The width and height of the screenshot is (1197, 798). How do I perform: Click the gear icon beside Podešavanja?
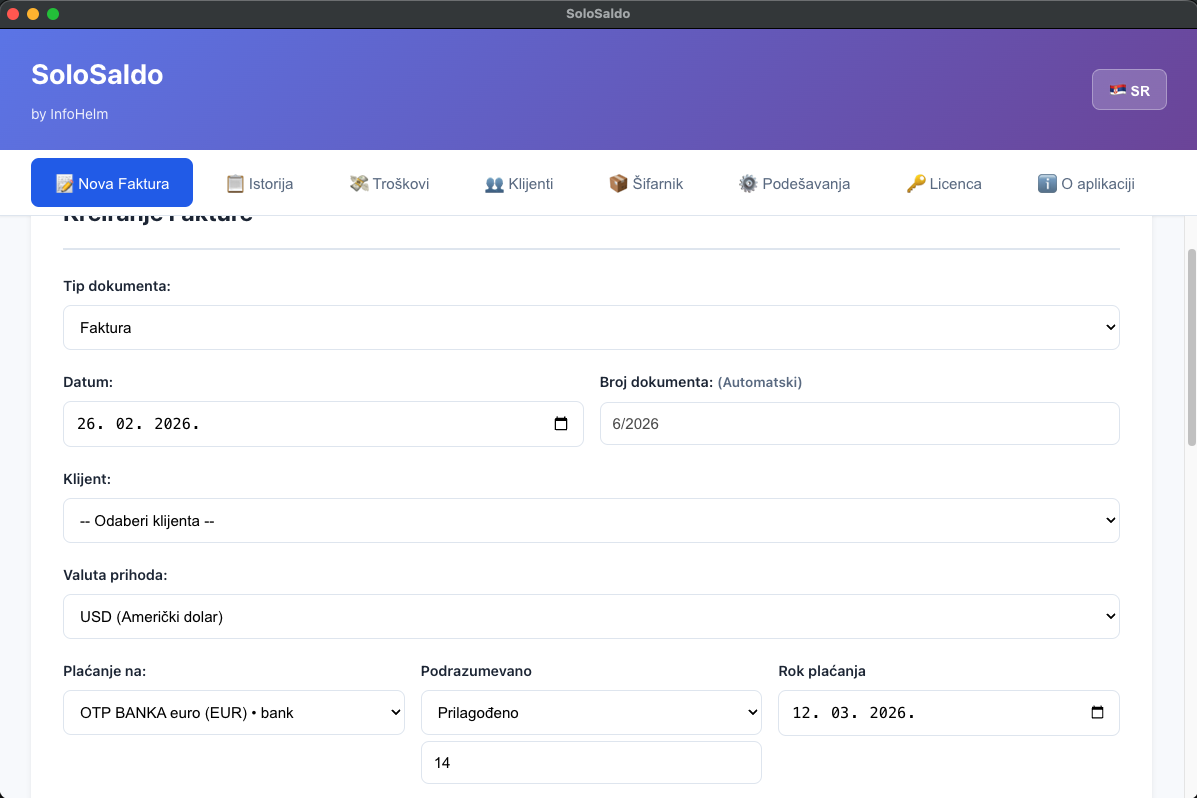(x=748, y=184)
